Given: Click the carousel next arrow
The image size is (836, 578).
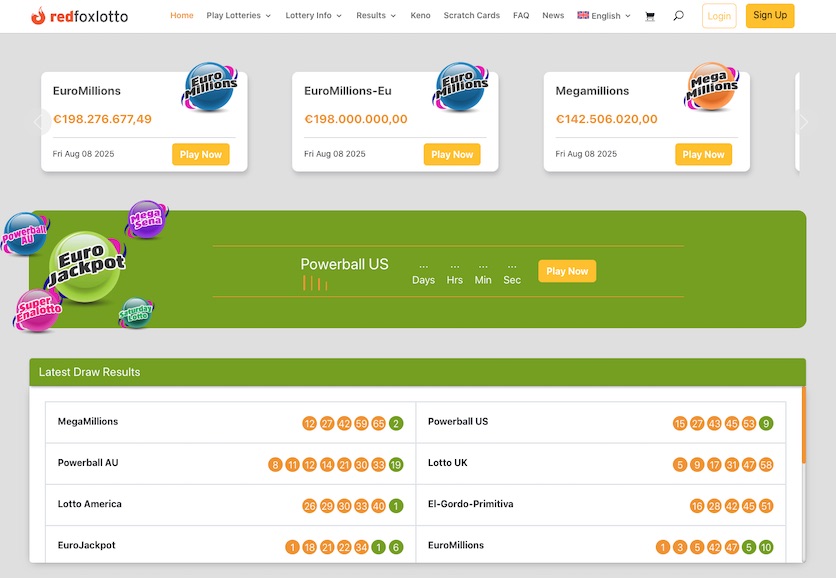Looking at the screenshot, I should point(803,122).
